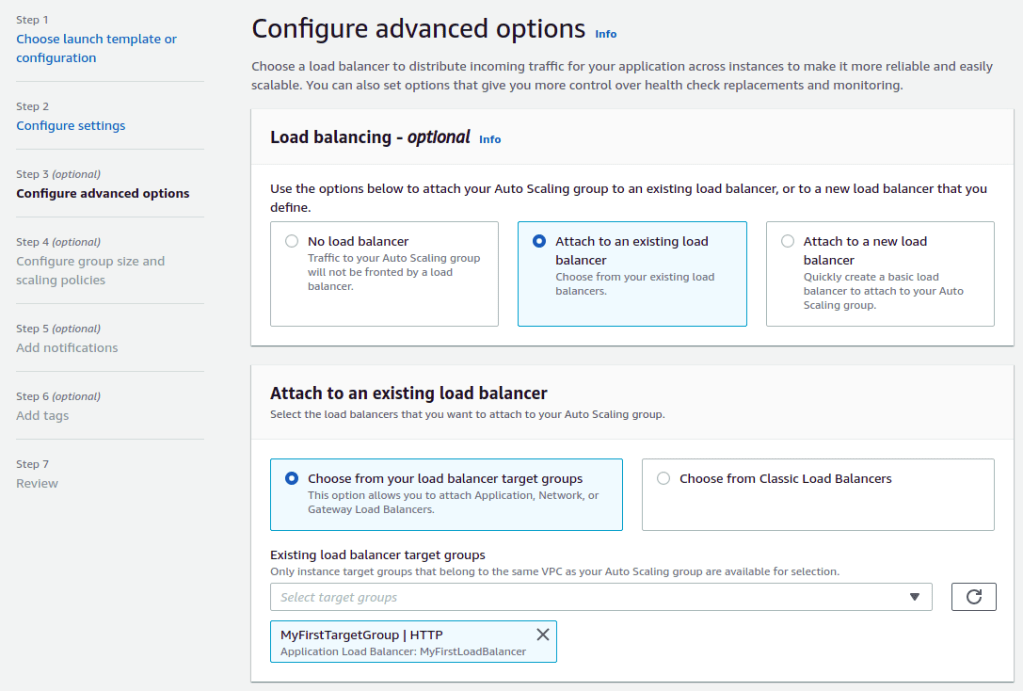Image resolution: width=1023 pixels, height=691 pixels.
Task: Select Choose from your load balancer target groups
Action: pyautogui.click(x=292, y=479)
